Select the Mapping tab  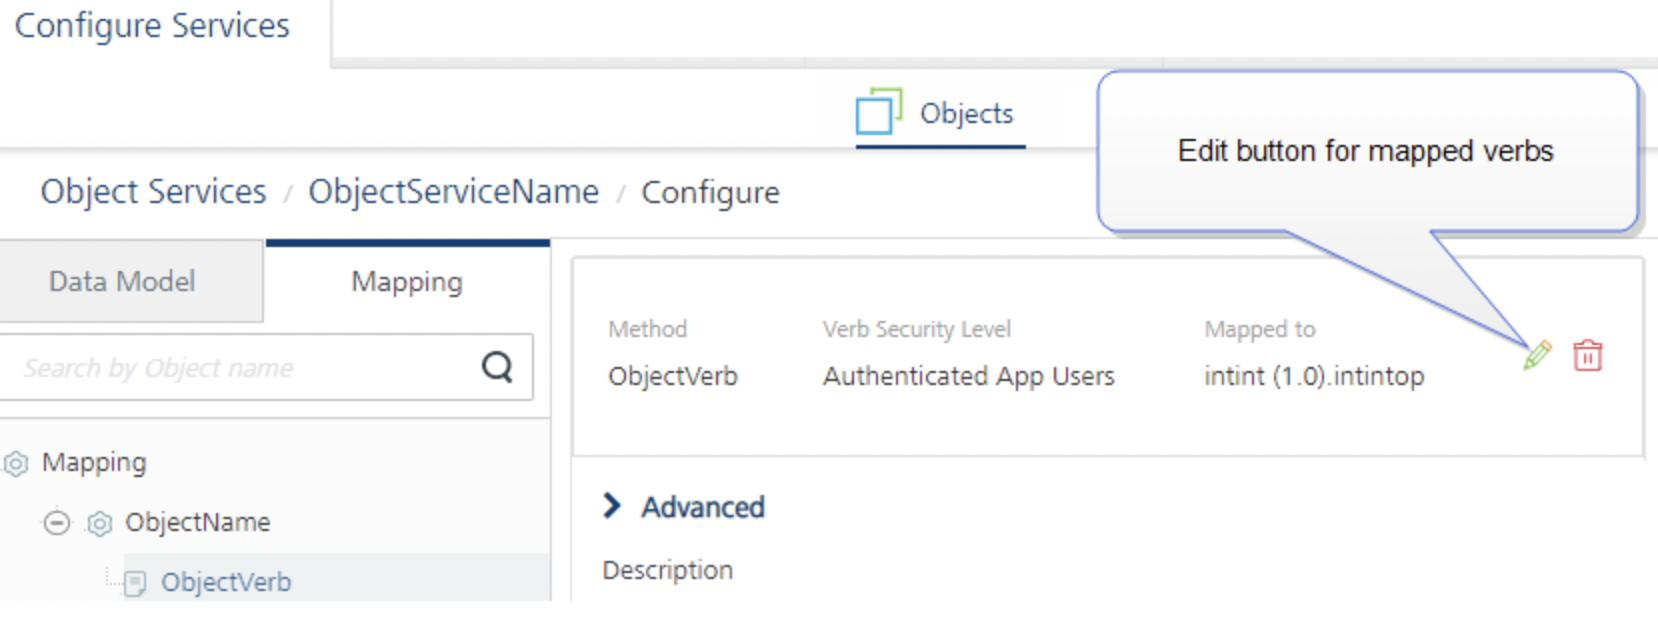(x=406, y=282)
